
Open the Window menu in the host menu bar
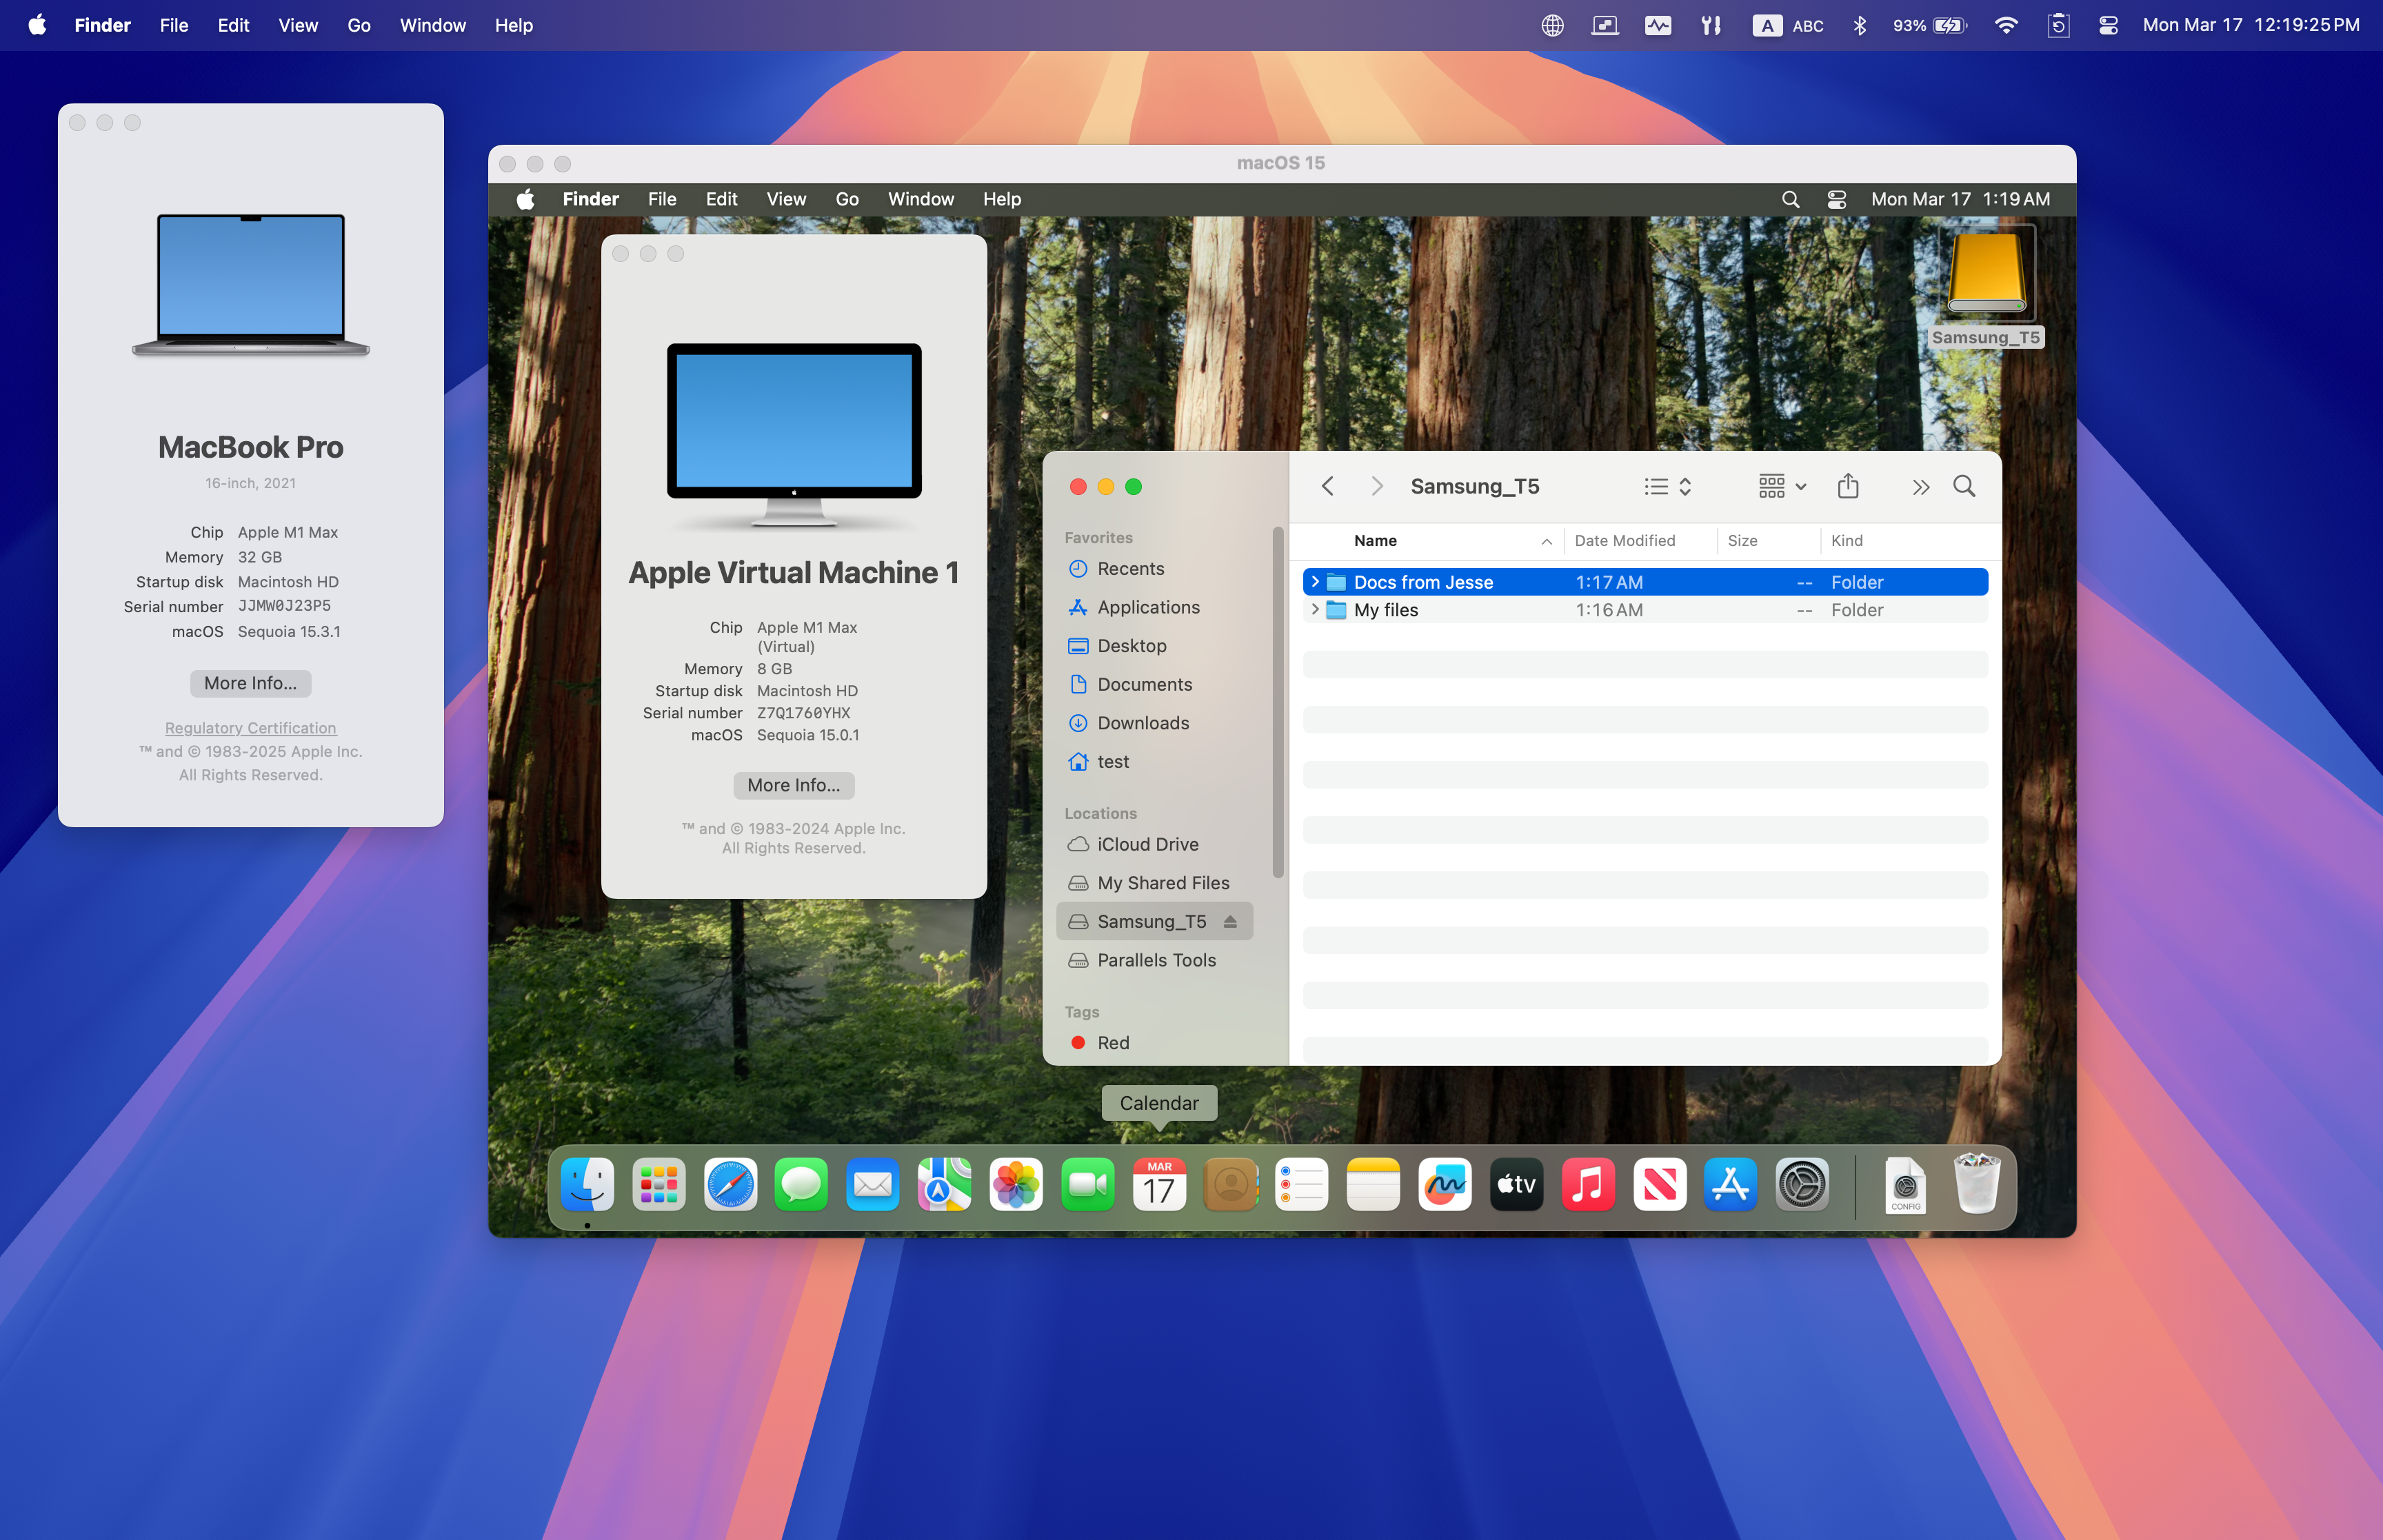click(x=432, y=25)
